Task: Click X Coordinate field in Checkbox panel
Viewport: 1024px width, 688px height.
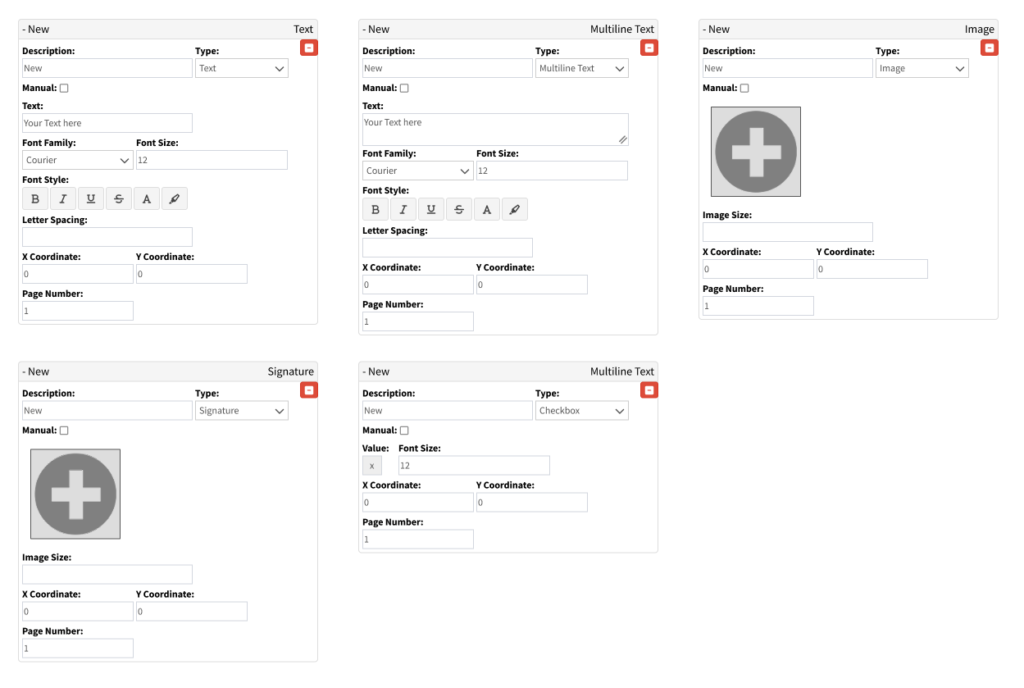Action: pos(418,503)
